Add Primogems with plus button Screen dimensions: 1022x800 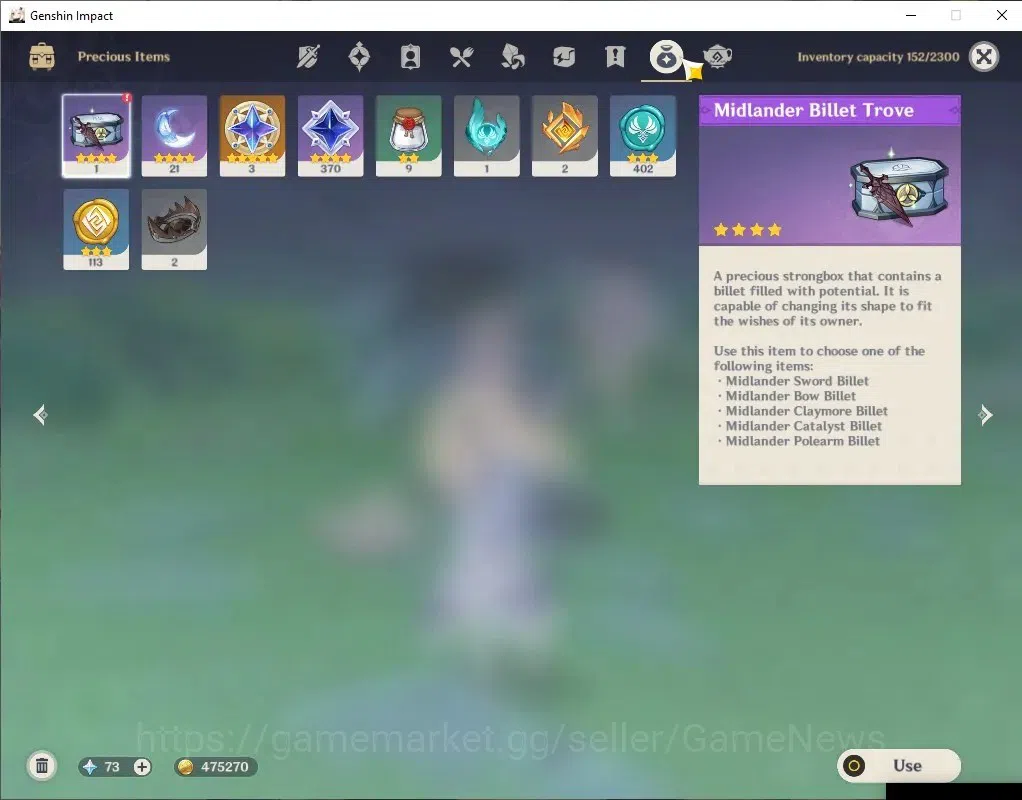[x=142, y=767]
